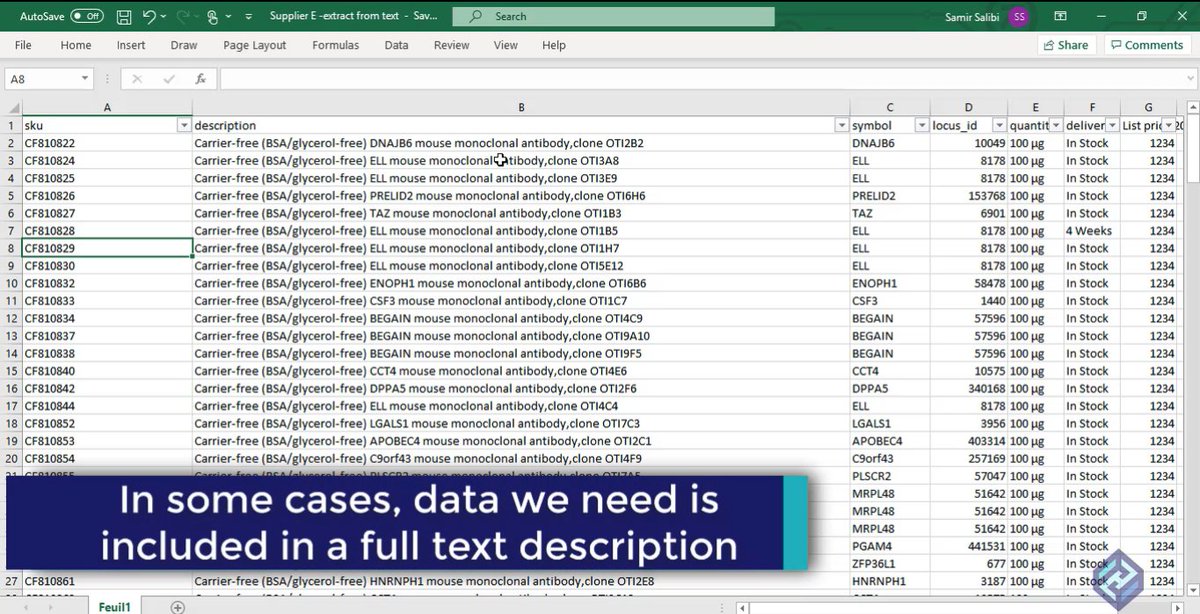Switch to the Insert ribbon tab
Image resolution: width=1200 pixels, height=614 pixels.
click(131, 45)
